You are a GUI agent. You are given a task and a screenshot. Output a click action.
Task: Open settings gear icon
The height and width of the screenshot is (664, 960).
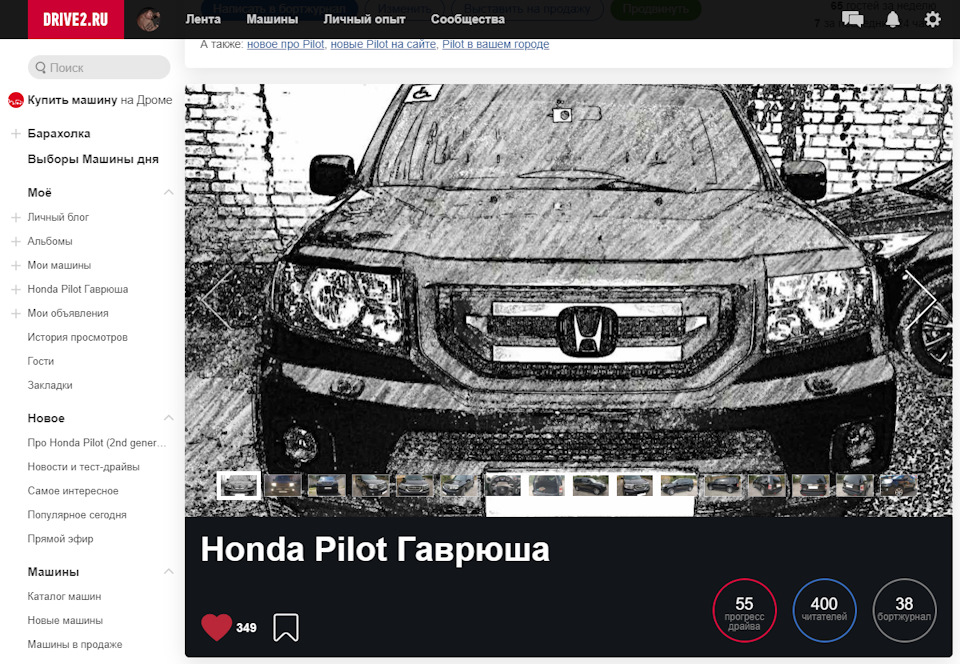932,20
